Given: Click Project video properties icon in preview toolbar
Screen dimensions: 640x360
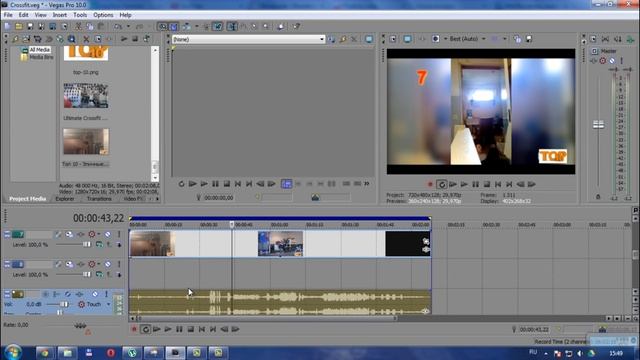Looking at the screenshot, I should (x=393, y=39).
